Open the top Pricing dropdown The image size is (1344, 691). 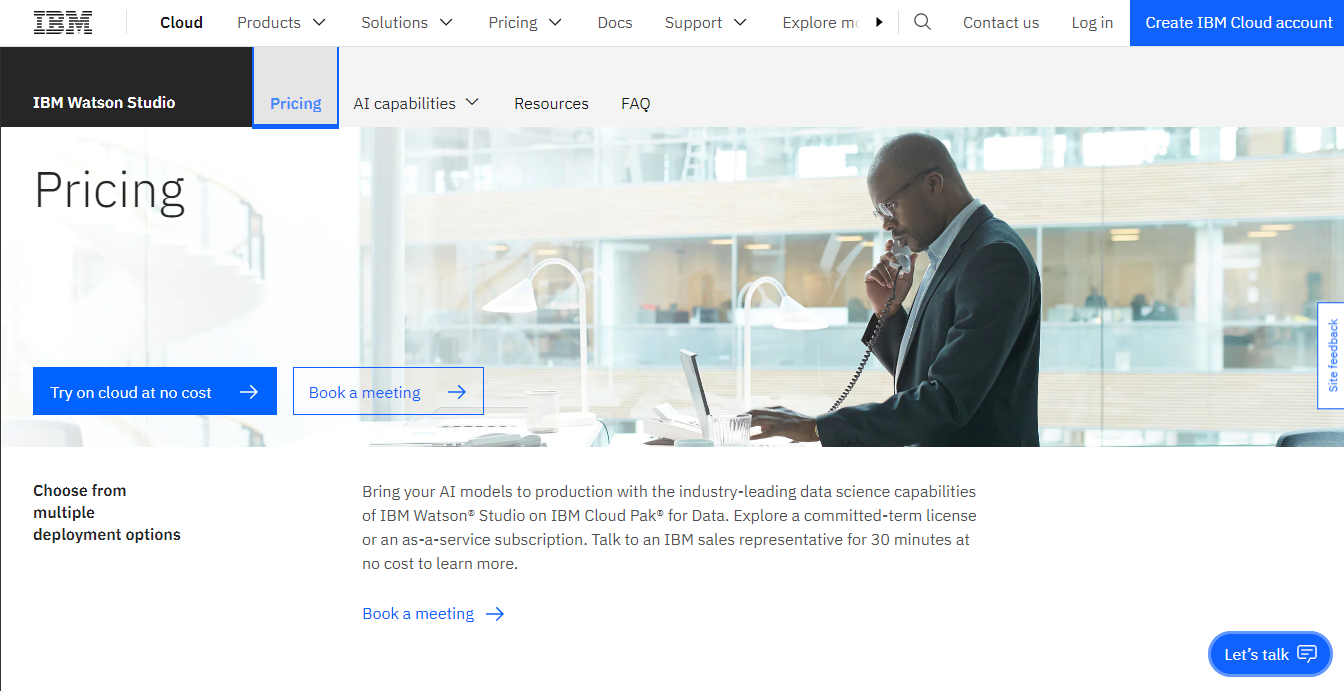click(x=525, y=22)
